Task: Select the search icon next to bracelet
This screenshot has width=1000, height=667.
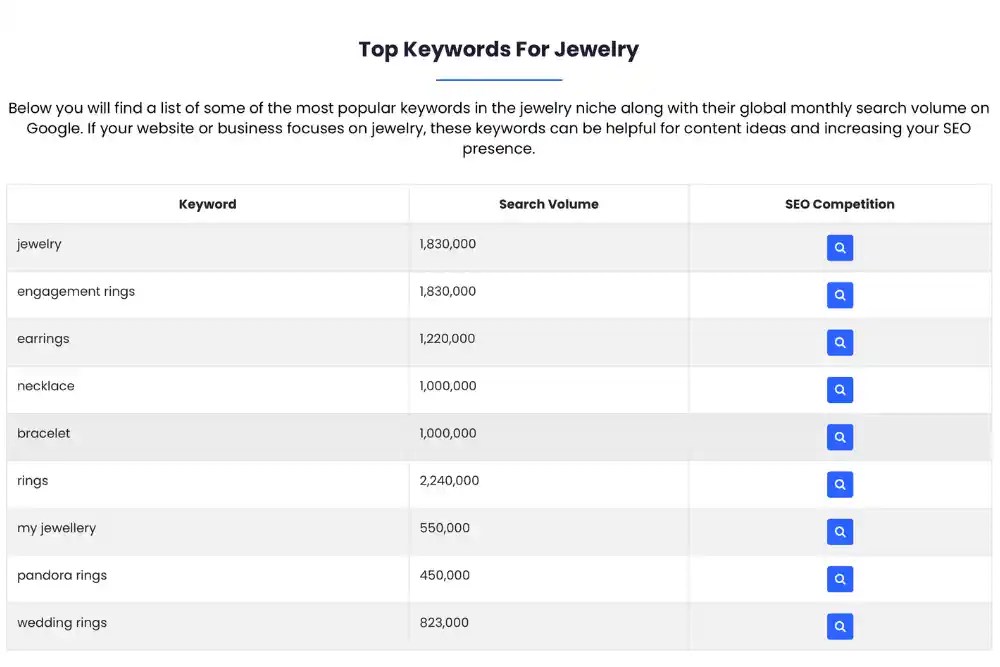Action: click(x=840, y=437)
